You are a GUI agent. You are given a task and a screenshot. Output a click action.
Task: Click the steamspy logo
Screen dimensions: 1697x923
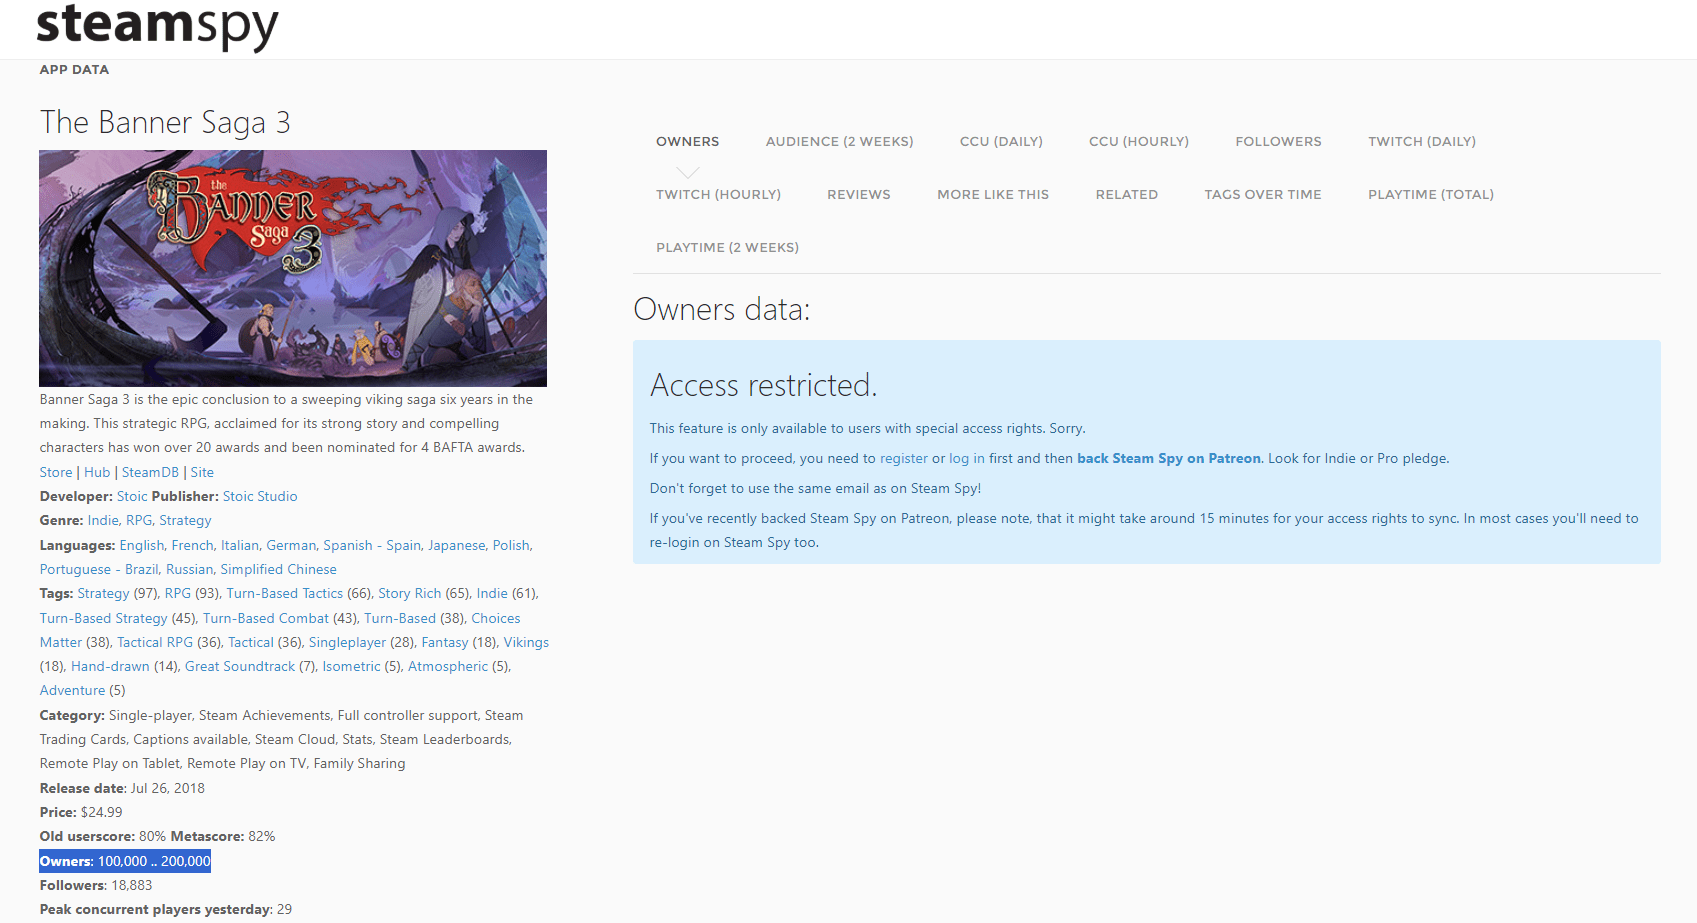pyautogui.click(x=157, y=26)
